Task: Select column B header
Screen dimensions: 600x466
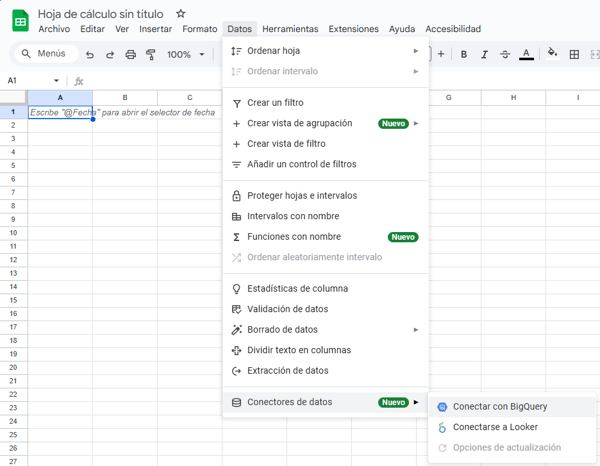Action: click(125, 98)
